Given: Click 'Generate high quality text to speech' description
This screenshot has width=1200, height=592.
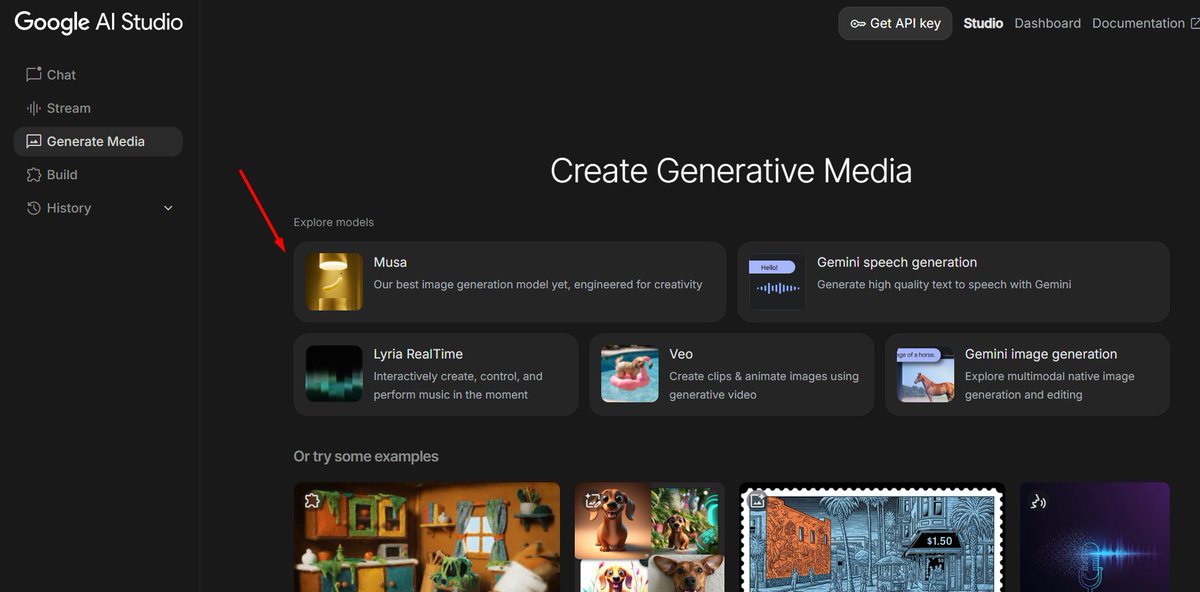Looking at the screenshot, I should tap(944, 285).
